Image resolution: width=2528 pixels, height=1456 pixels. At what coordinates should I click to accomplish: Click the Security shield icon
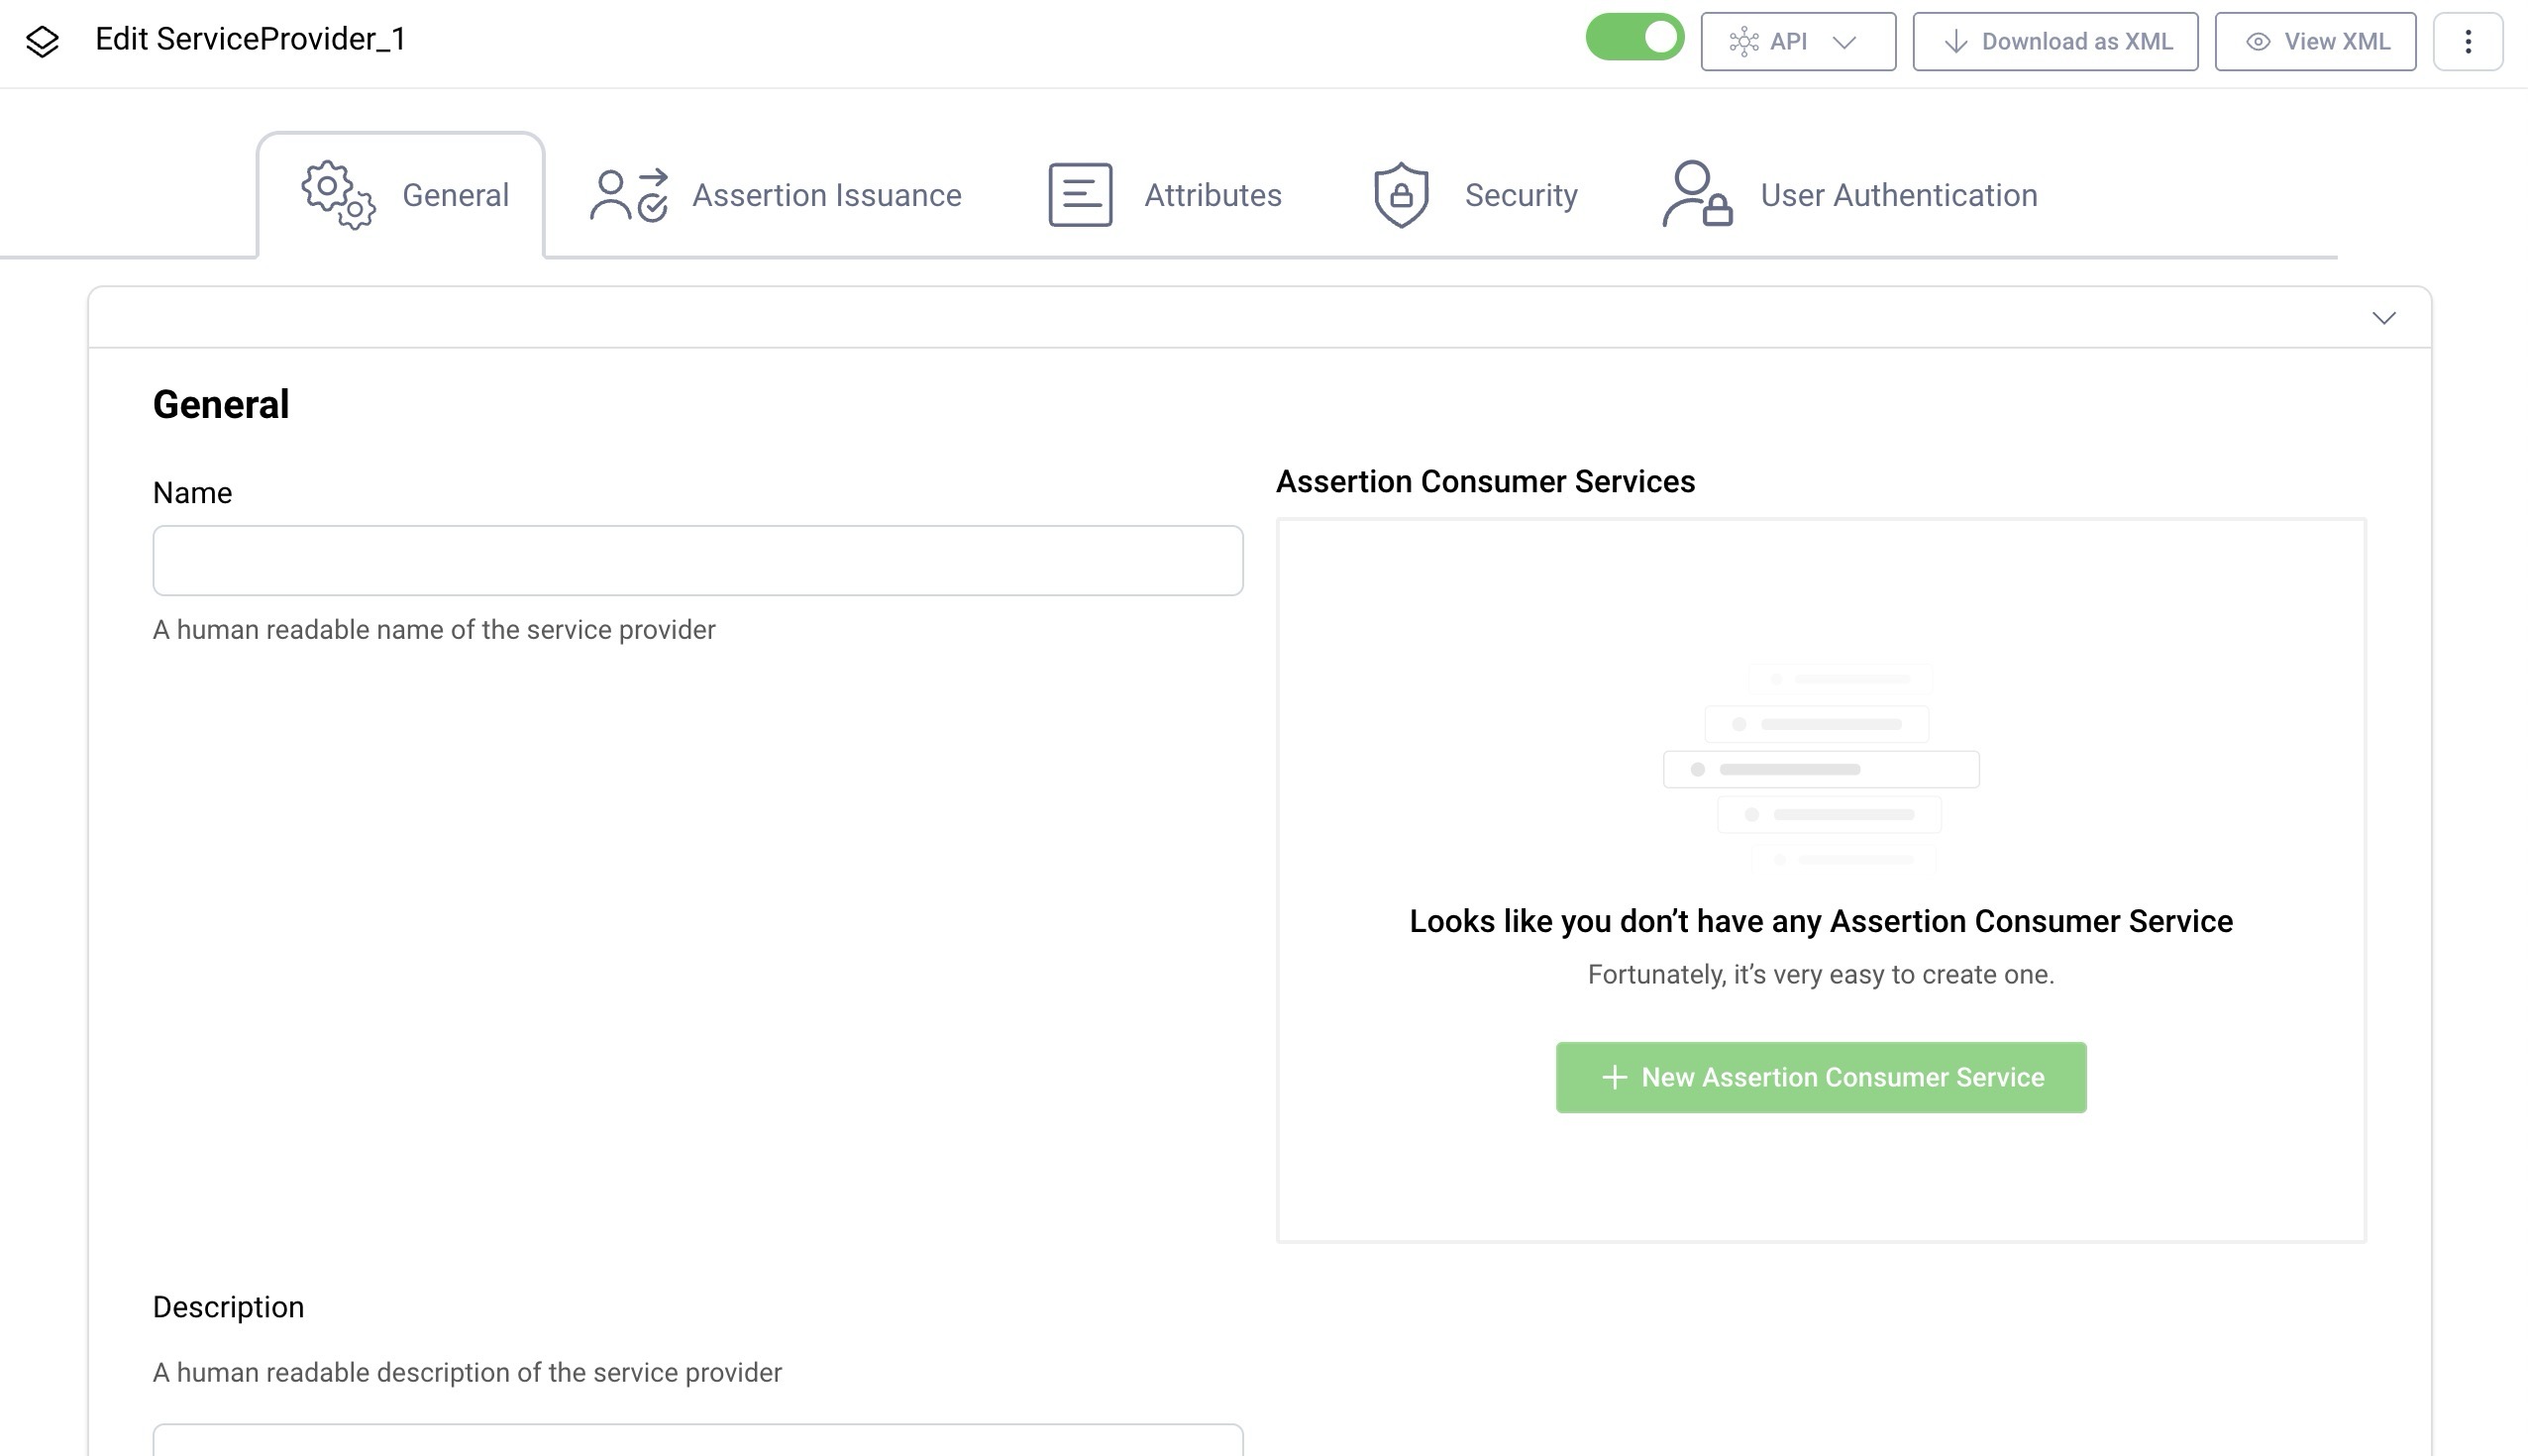pos(1400,195)
